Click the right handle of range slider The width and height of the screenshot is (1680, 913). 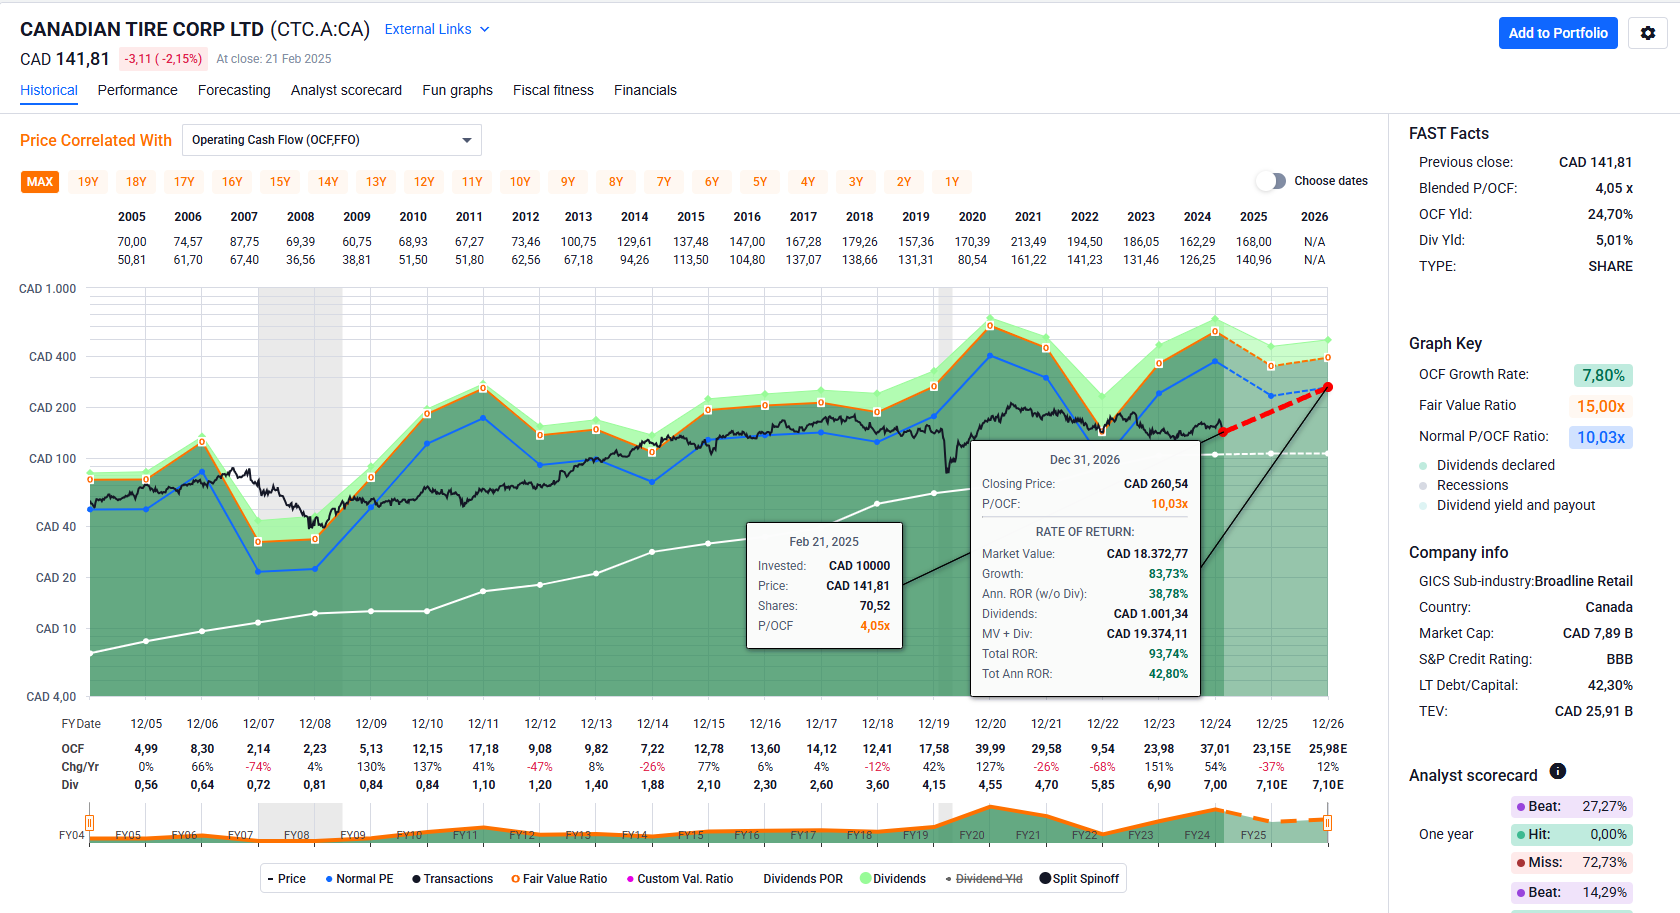click(1327, 823)
